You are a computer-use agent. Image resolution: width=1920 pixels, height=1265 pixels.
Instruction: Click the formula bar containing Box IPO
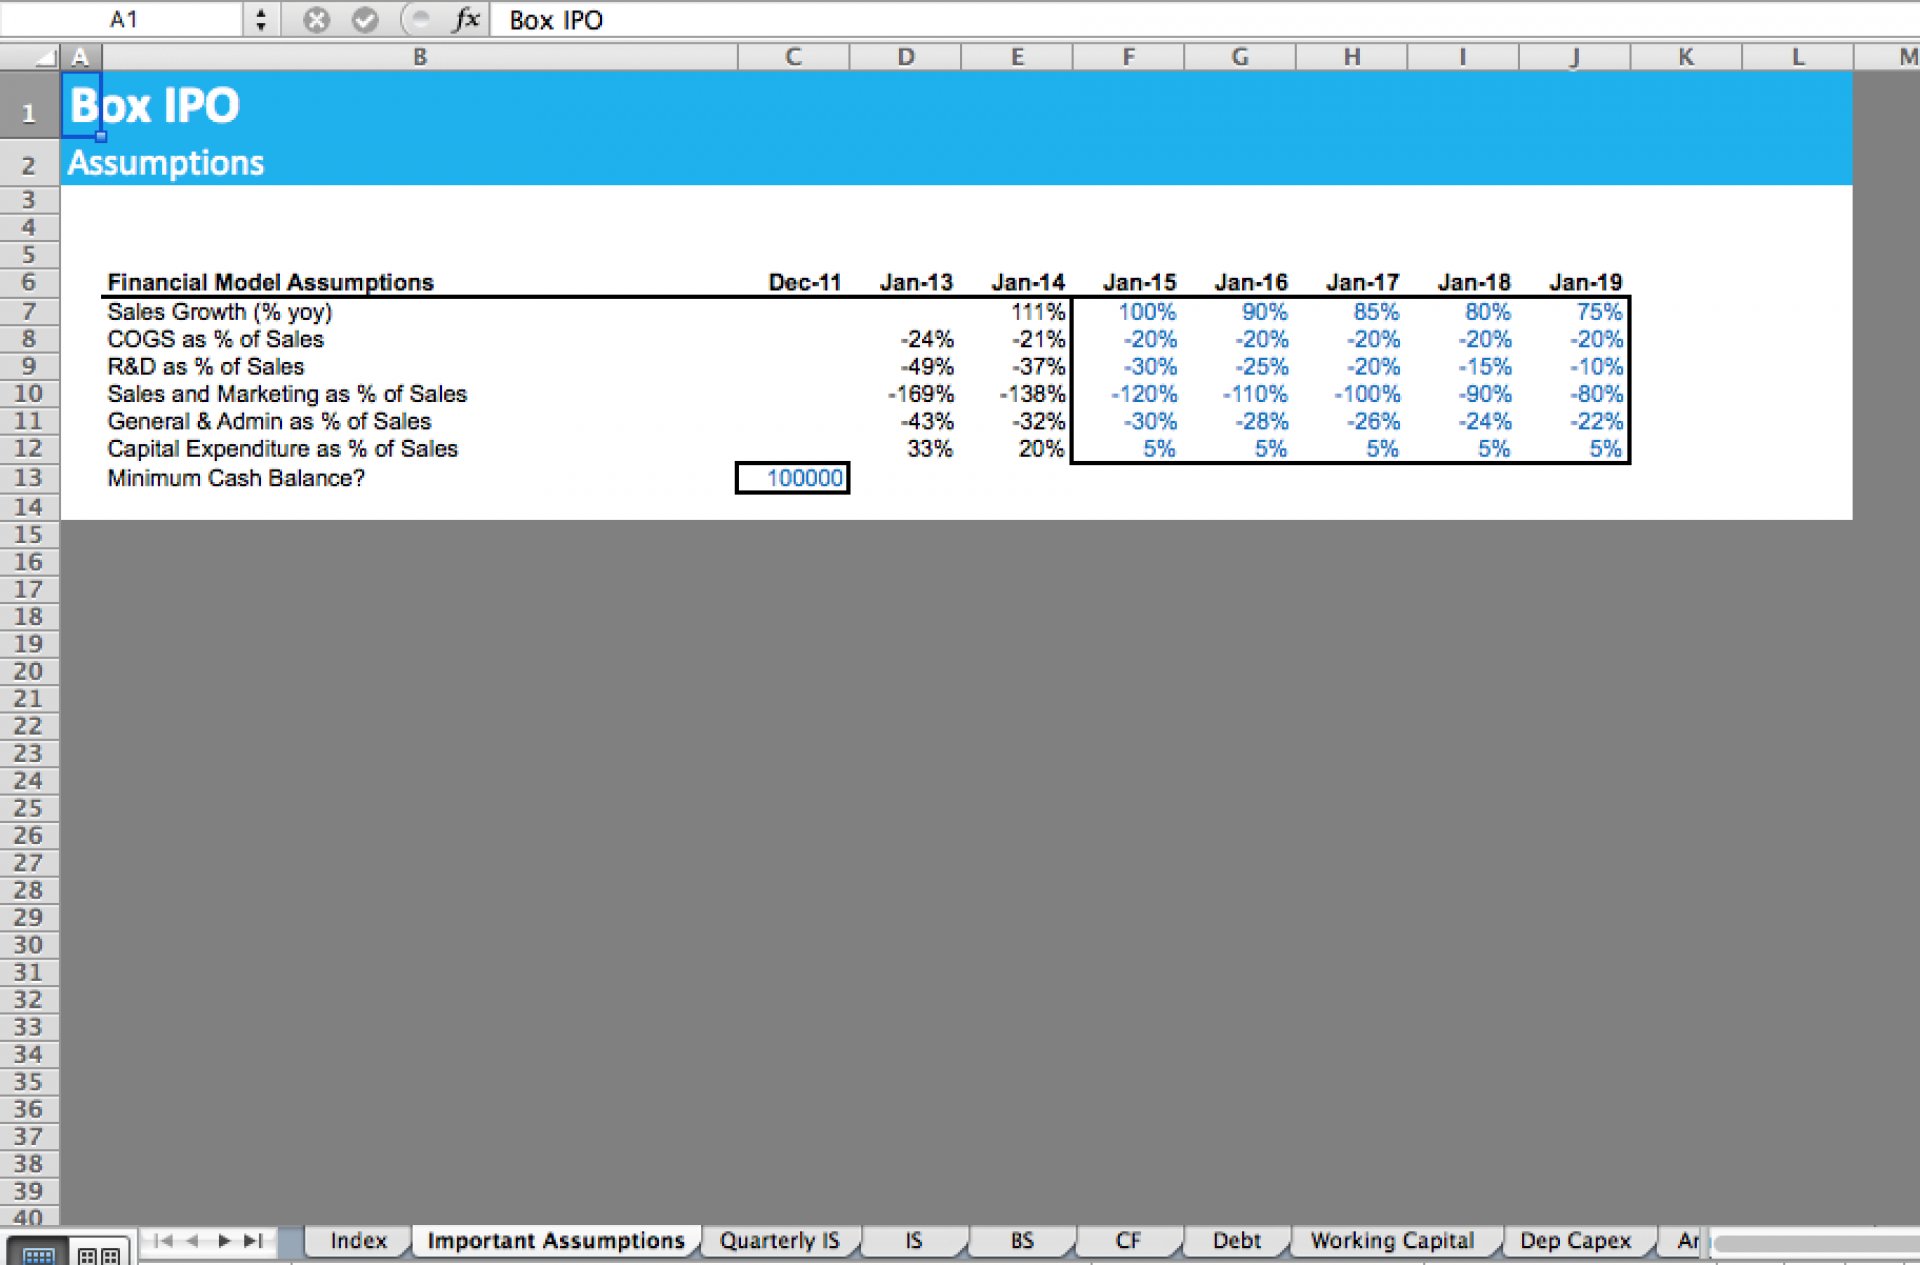coord(1204,20)
